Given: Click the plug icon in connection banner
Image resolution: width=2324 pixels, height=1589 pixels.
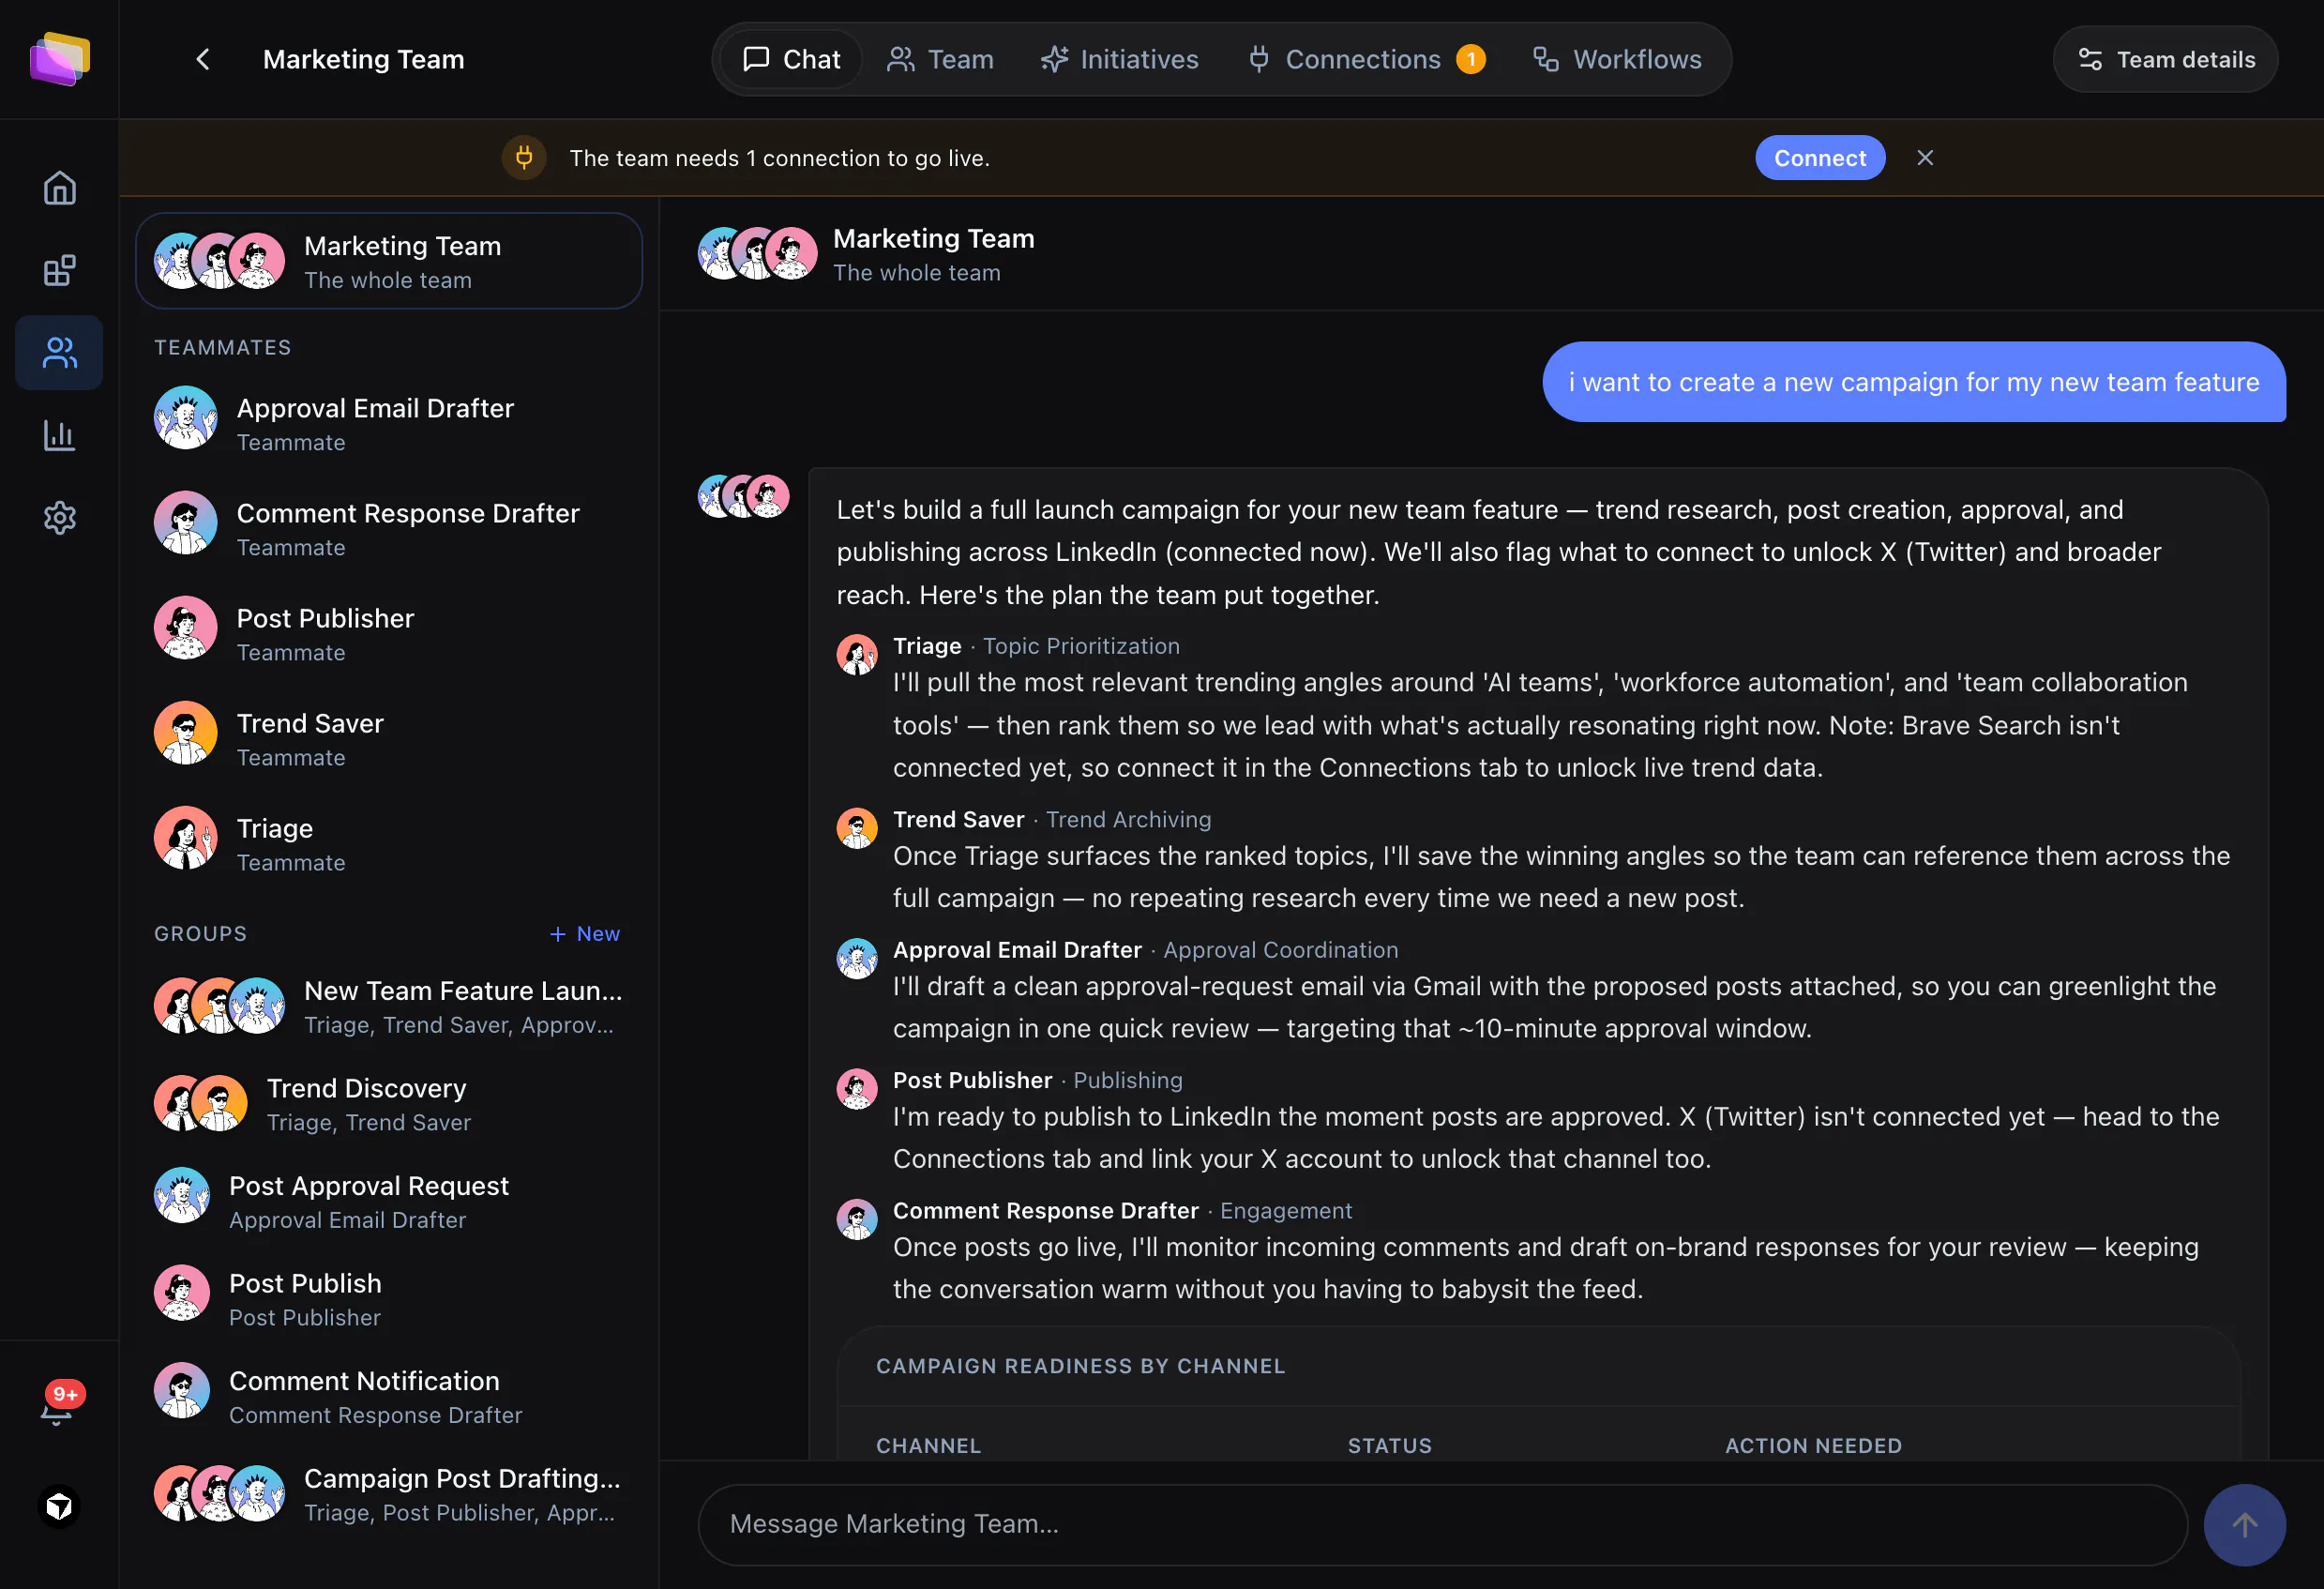Looking at the screenshot, I should tap(524, 158).
